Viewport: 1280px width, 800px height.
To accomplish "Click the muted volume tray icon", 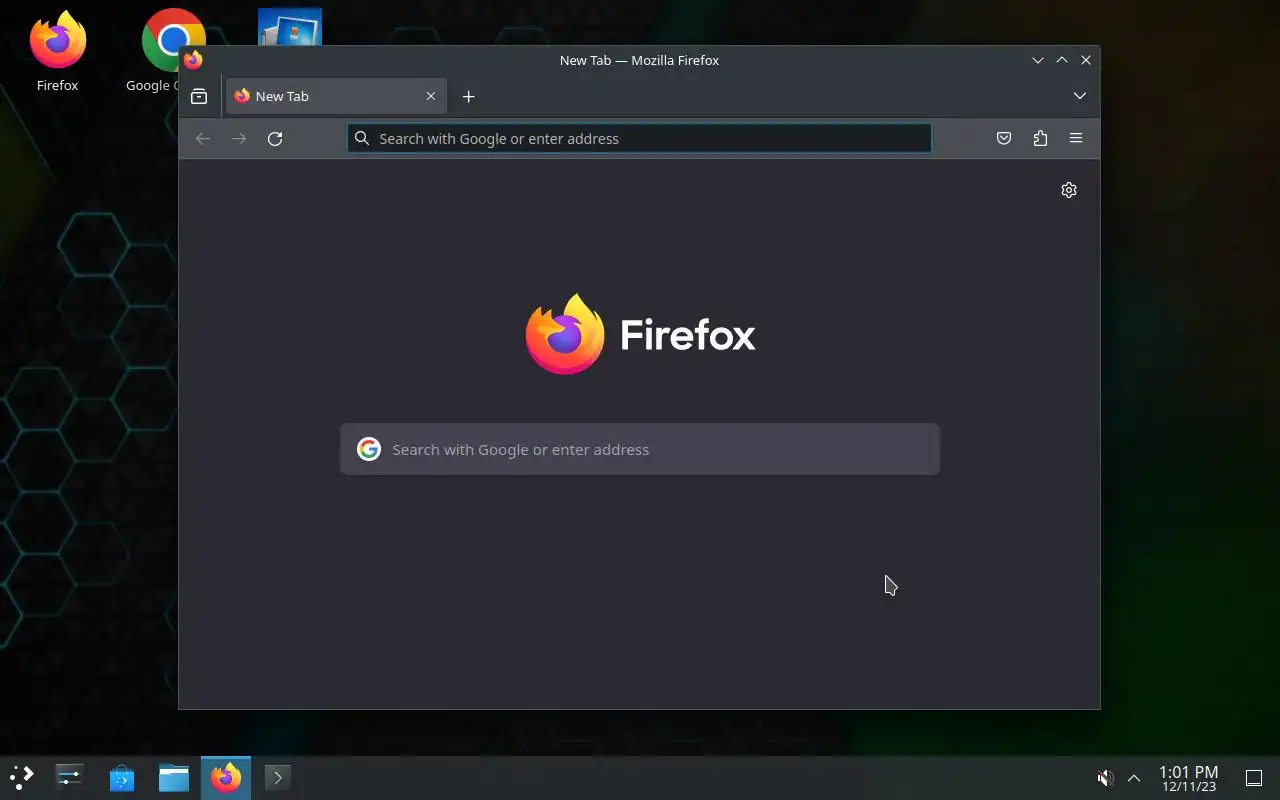I will point(1105,778).
